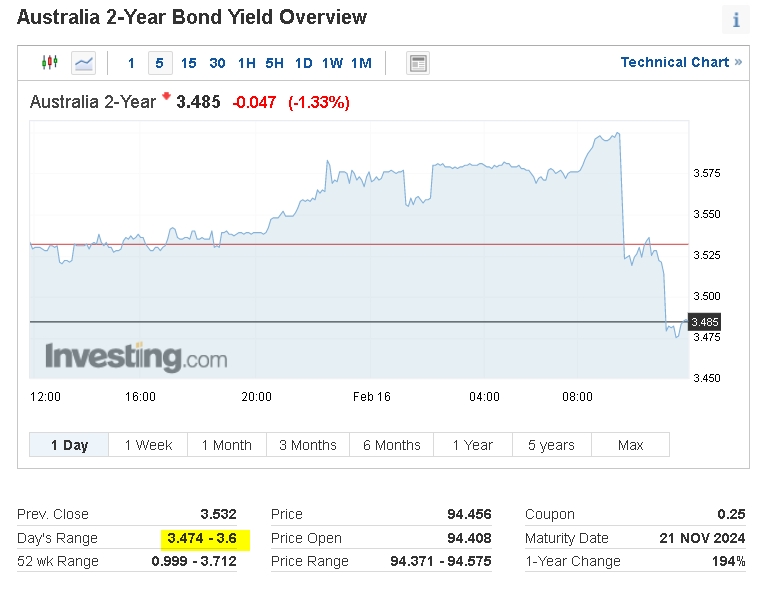Open the Technical Chart link
Image resolution: width=765 pixels, height=592 pixels.
click(x=681, y=62)
